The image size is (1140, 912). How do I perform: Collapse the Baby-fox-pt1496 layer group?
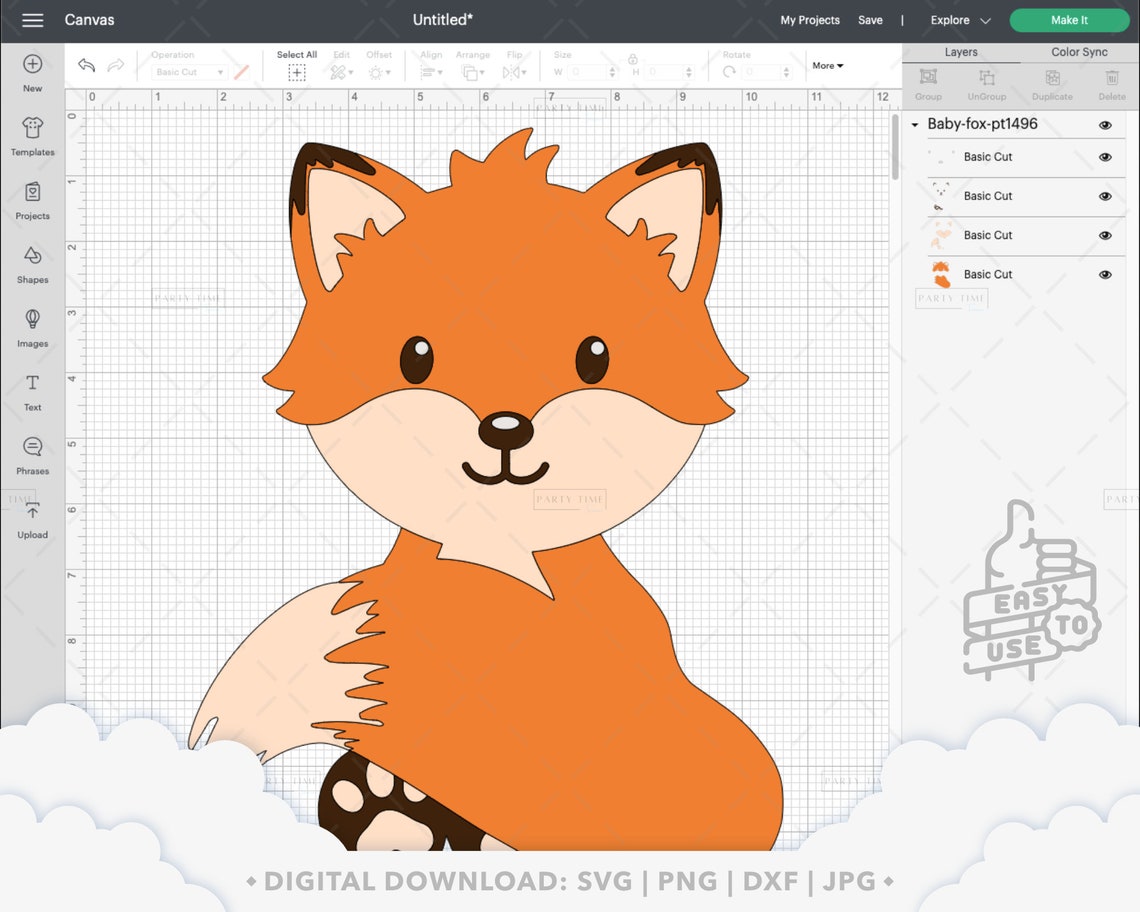[914, 124]
